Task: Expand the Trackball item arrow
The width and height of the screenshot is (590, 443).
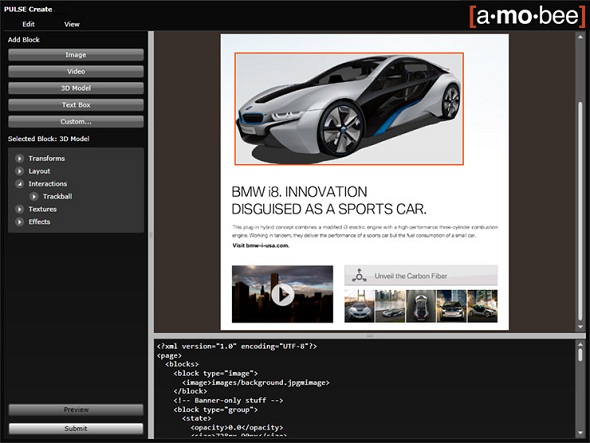Action: point(33,196)
